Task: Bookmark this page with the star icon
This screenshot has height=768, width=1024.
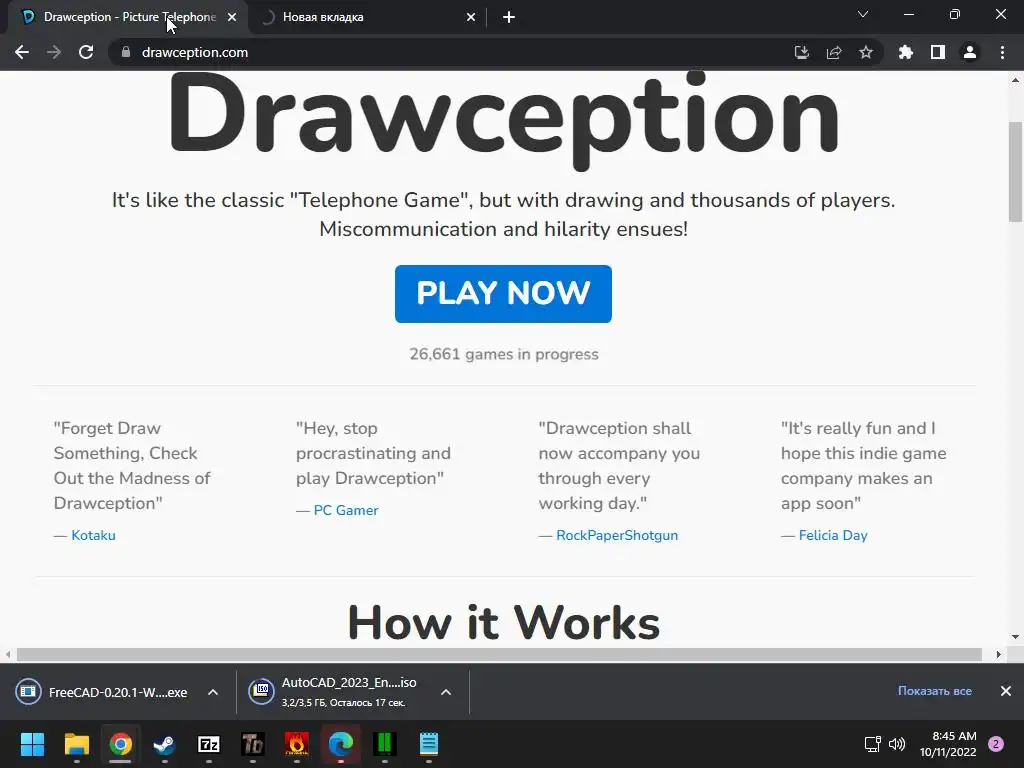Action: coord(866,52)
